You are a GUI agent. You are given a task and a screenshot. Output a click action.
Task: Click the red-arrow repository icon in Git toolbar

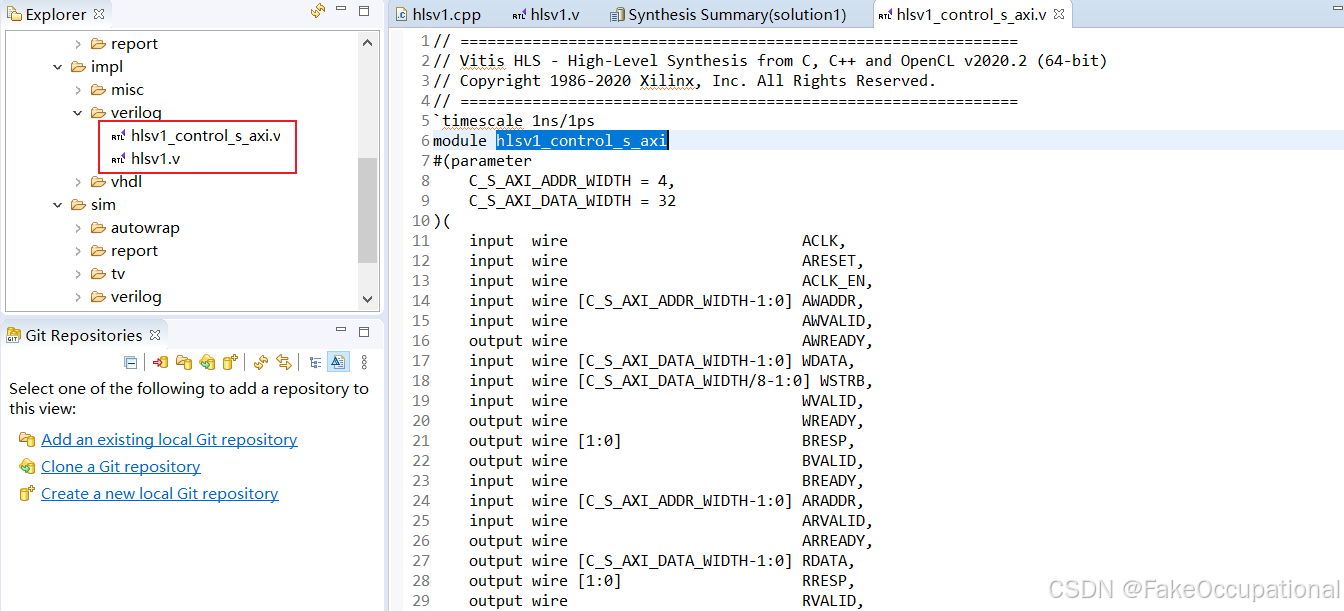point(160,362)
